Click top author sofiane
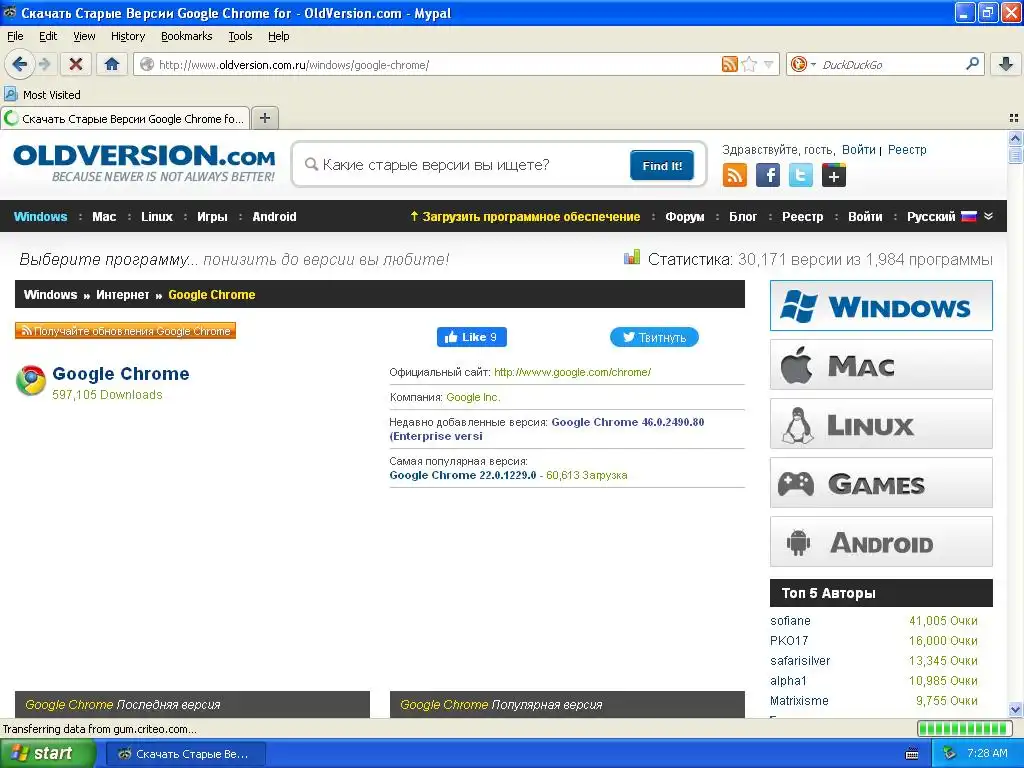The image size is (1024, 768). 790,620
